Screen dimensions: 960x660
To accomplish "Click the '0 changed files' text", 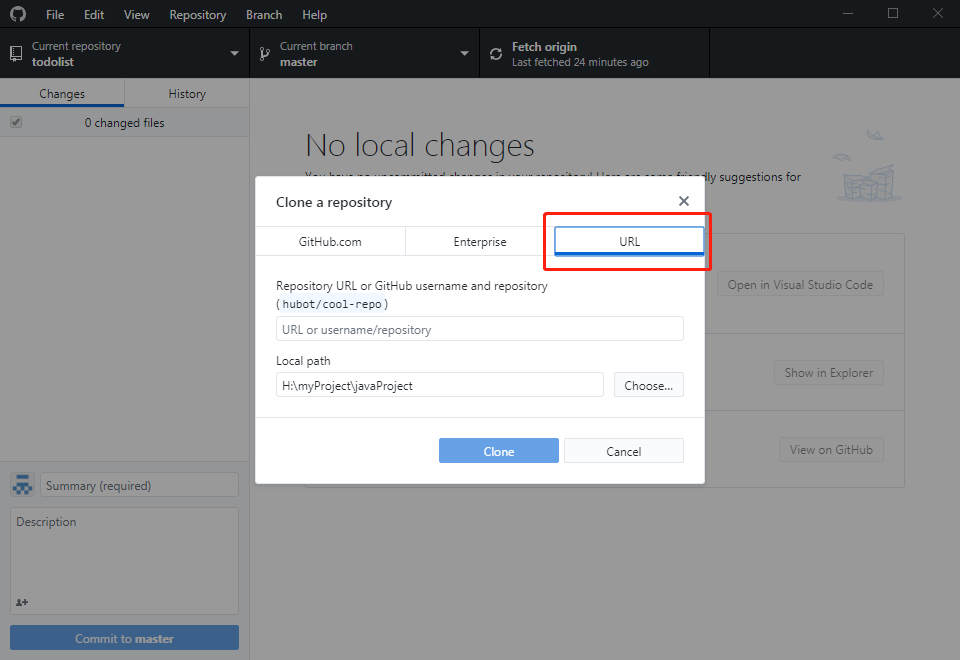I will 124,122.
